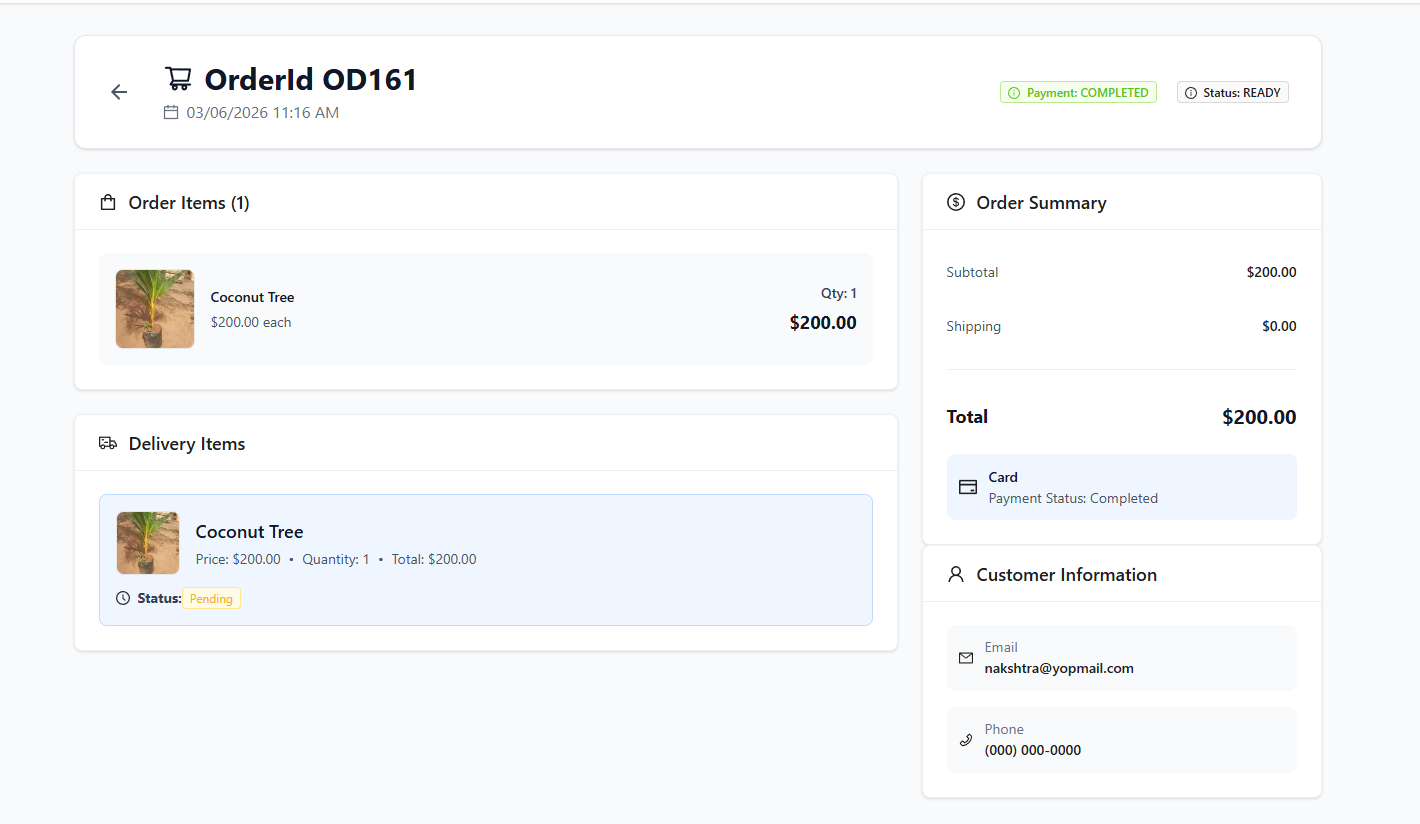Click the (000) 000-0000 phone number
The image size is (1420, 824).
click(1033, 750)
